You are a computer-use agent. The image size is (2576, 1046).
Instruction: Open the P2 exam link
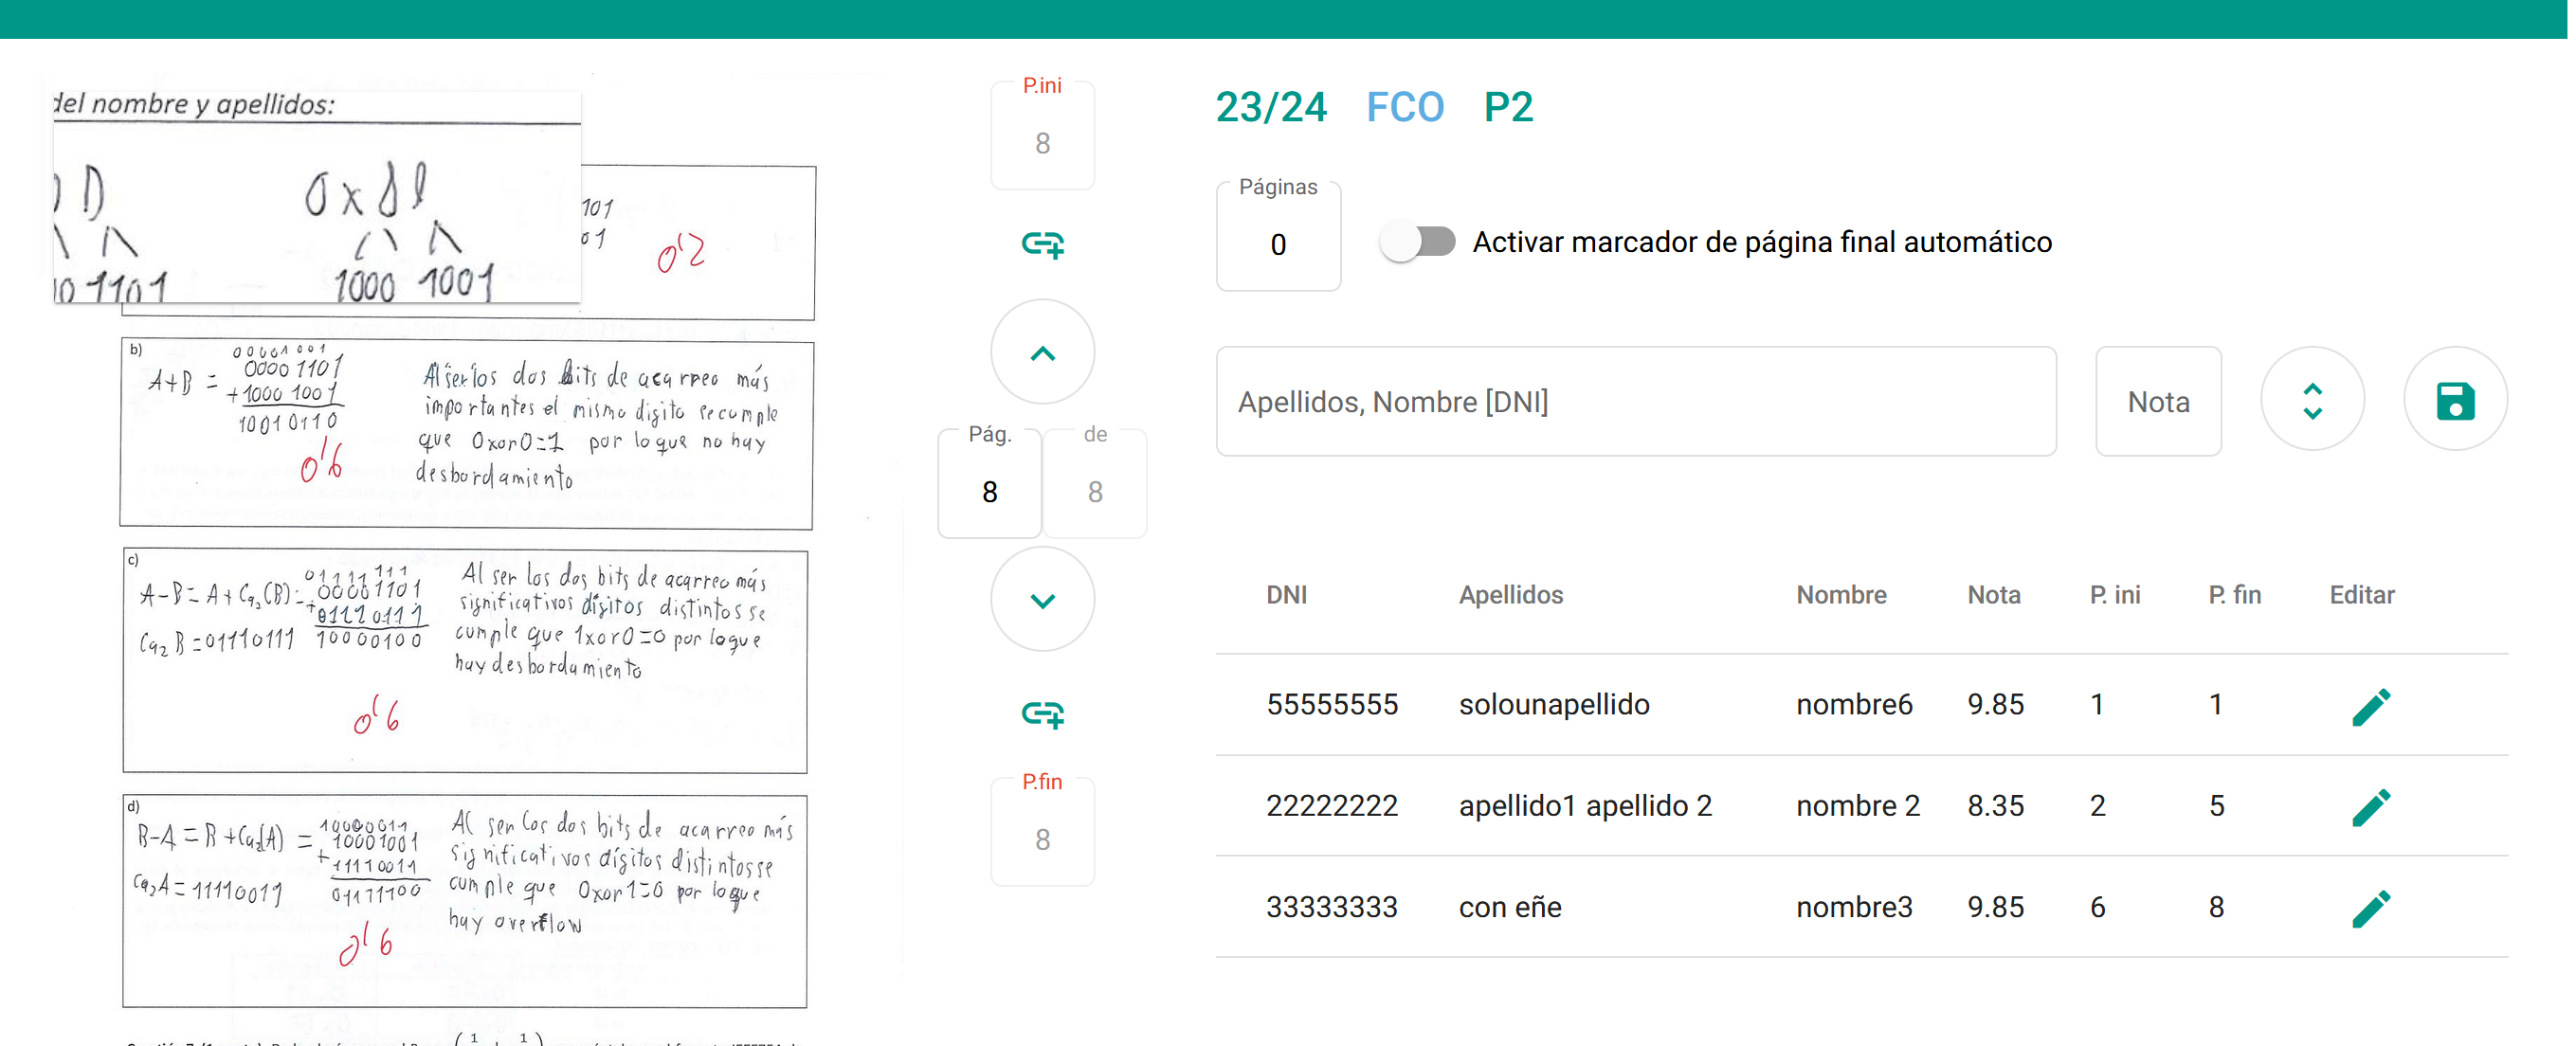point(1508,107)
